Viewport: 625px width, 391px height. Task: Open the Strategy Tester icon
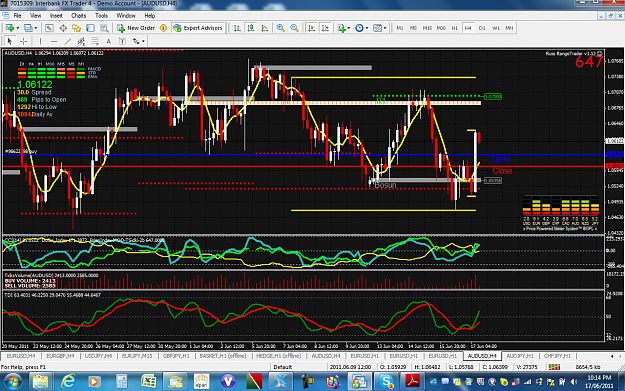(x=104, y=28)
